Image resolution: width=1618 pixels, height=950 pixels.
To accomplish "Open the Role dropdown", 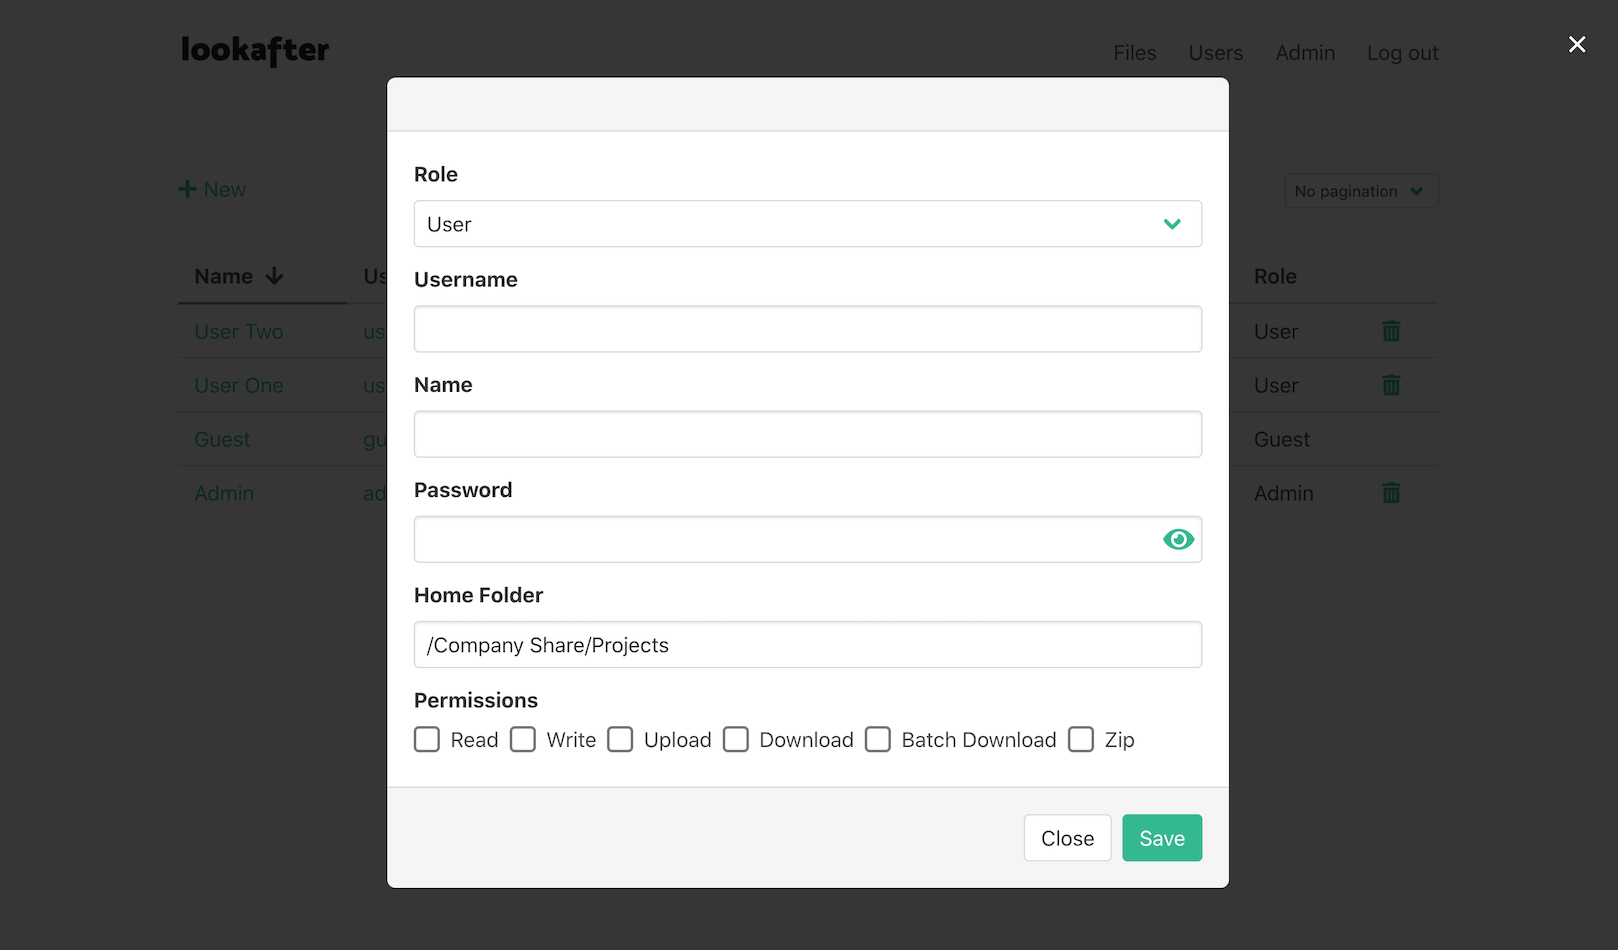I will point(807,224).
